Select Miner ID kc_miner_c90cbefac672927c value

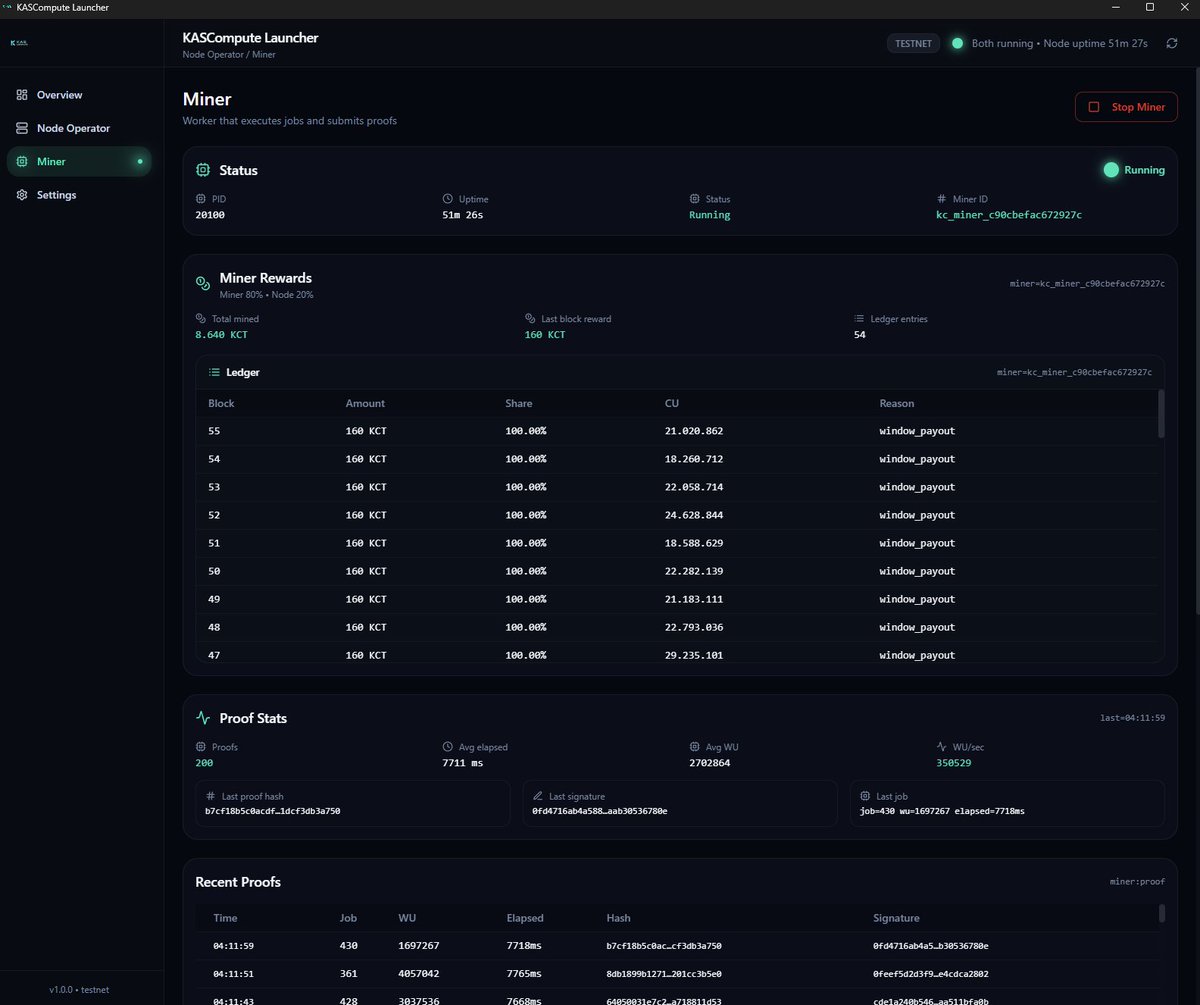[1008, 215]
